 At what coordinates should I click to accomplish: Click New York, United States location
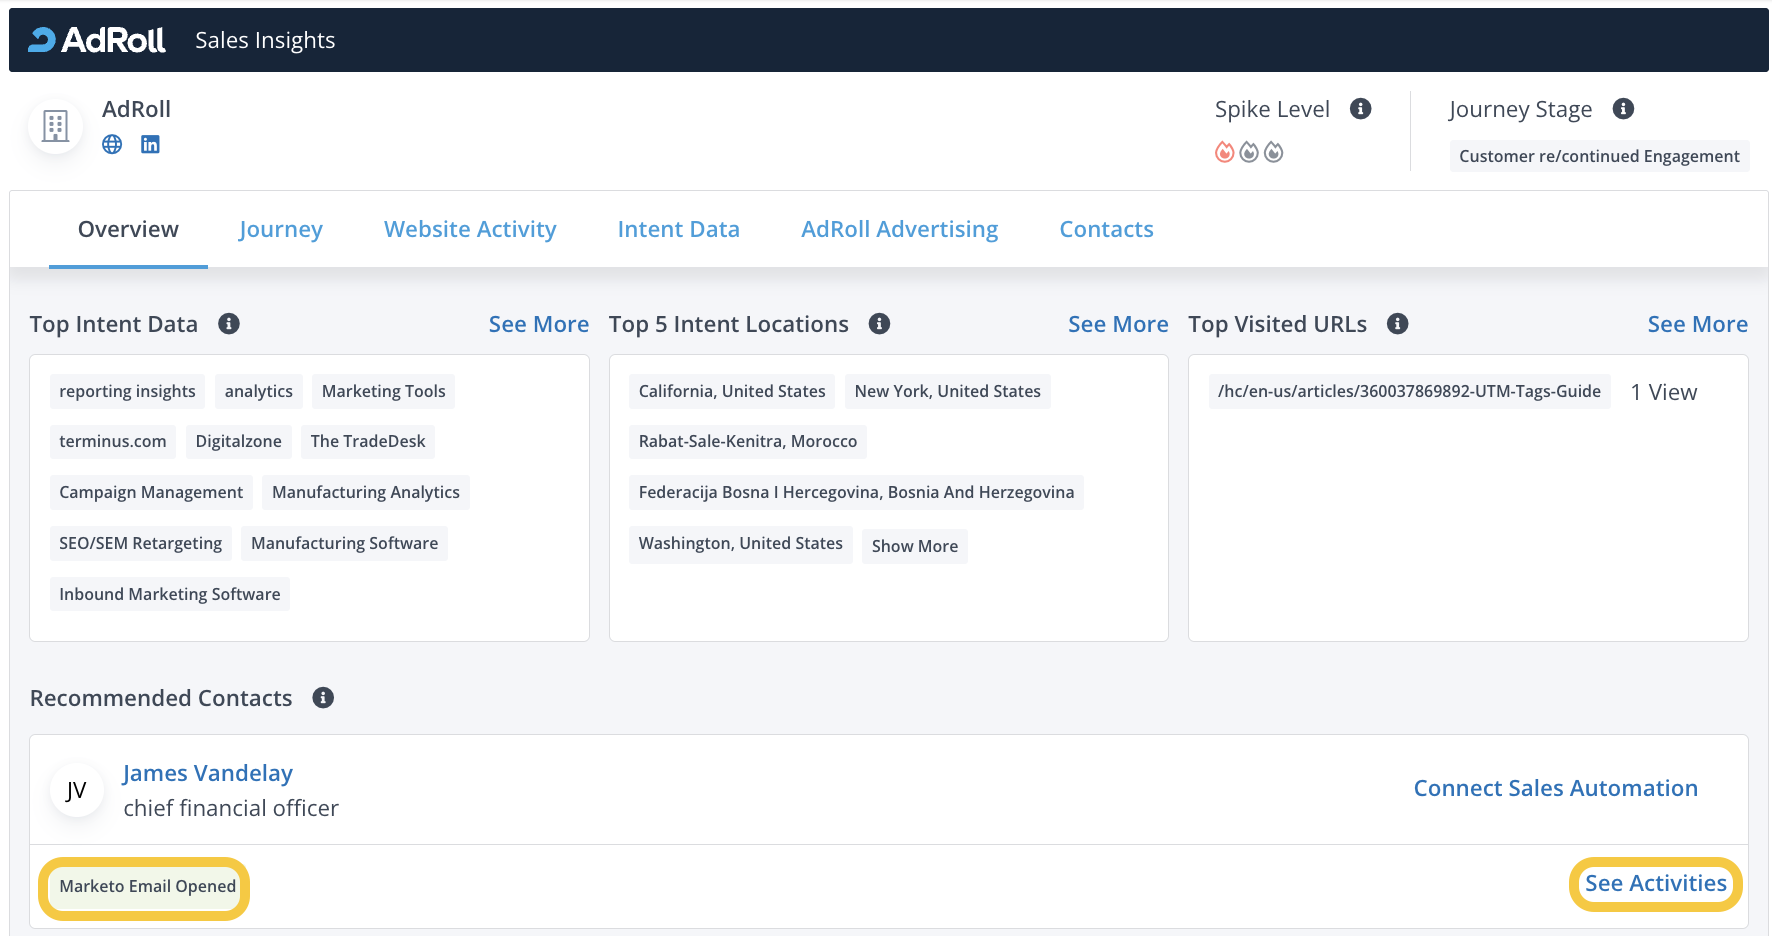click(x=948, y=391)
